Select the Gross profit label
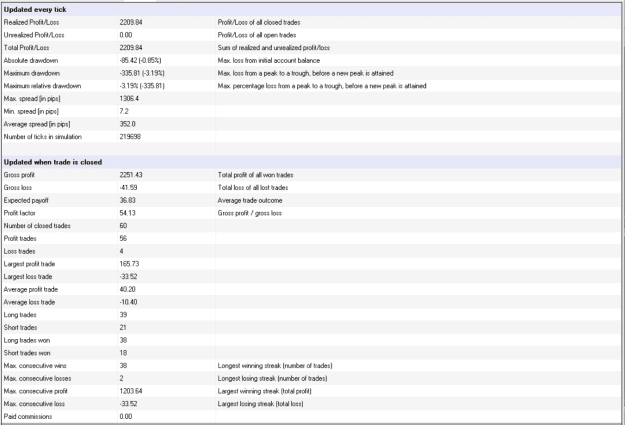 (19, 175)
